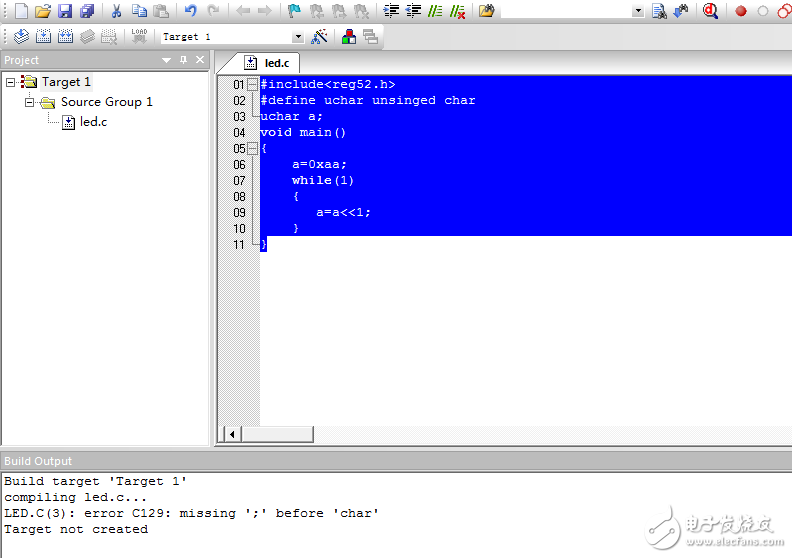Navigate backwards with left arrow
Viewport: 792px width, 558px height.
pyautogui.click(x=243, y=11)
